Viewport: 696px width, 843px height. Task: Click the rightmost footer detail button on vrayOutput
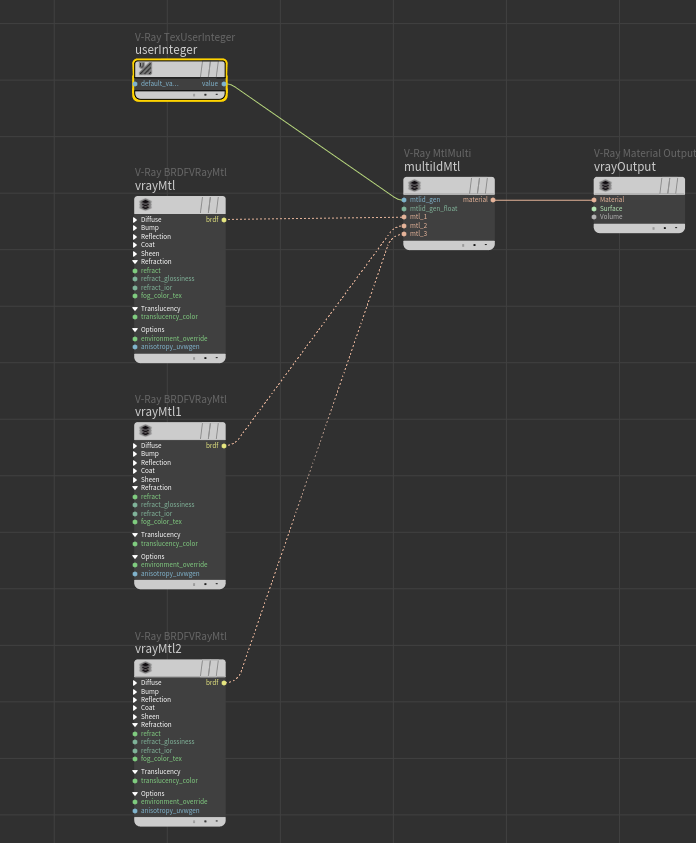676,228
